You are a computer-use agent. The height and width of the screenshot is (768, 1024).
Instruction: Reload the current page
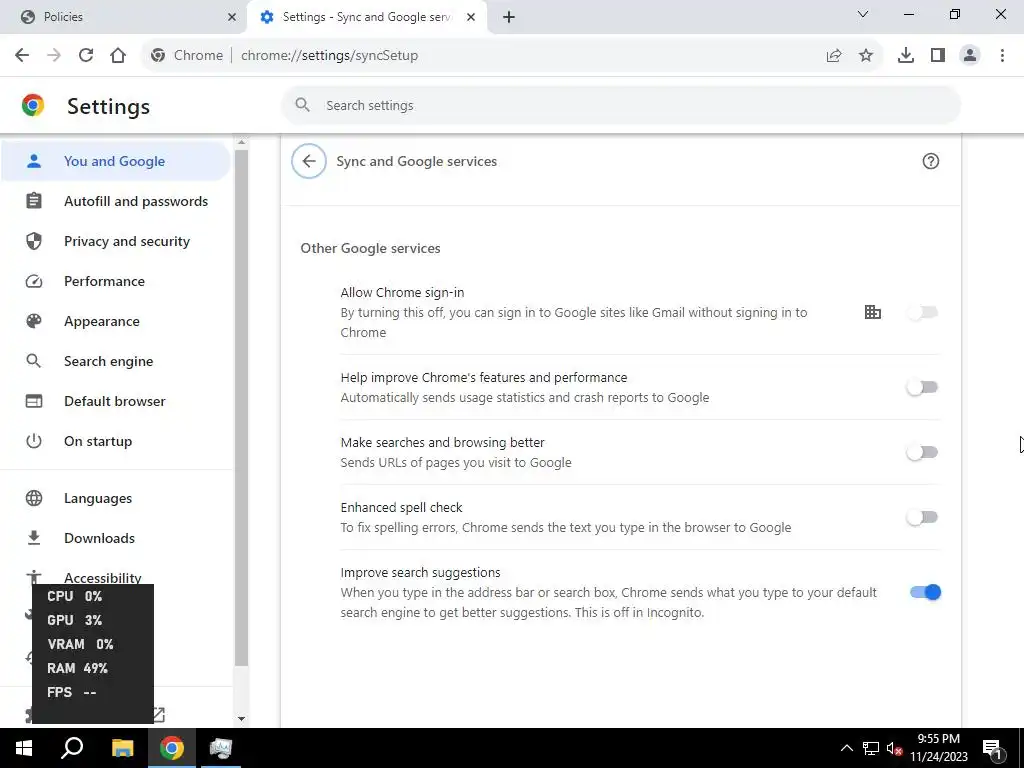86,56
